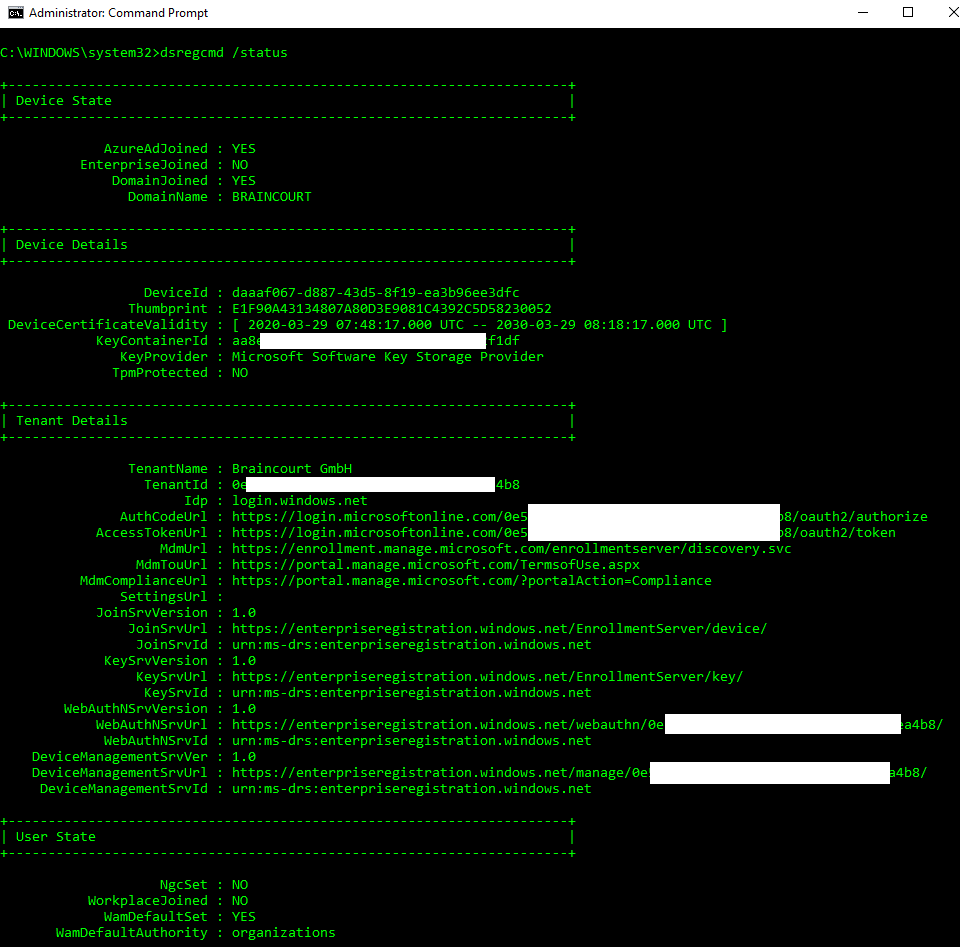960x947 pixels.
Task: Click the TpmProtected value NO
Action: coord(240,373)
